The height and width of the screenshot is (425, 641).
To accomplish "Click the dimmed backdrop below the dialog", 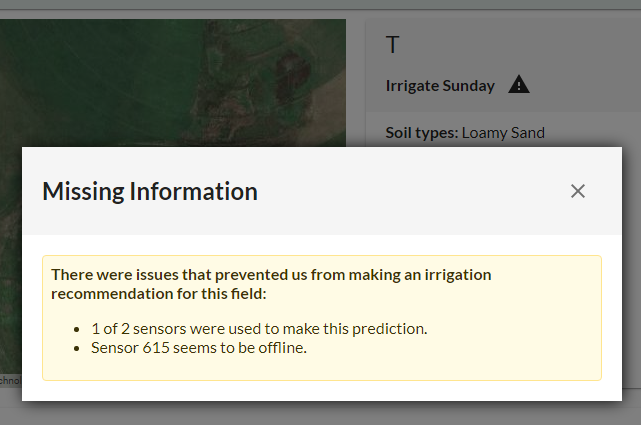I will [320, 413].
